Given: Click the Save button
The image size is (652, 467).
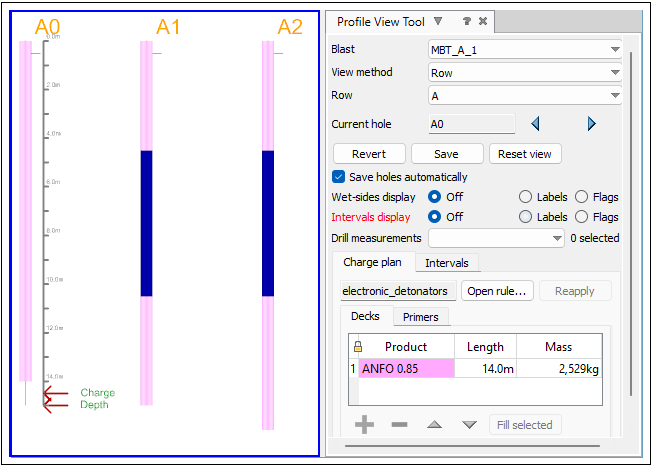Looking at the screenshot, I should pyautogui.click(x=447, y=154).
